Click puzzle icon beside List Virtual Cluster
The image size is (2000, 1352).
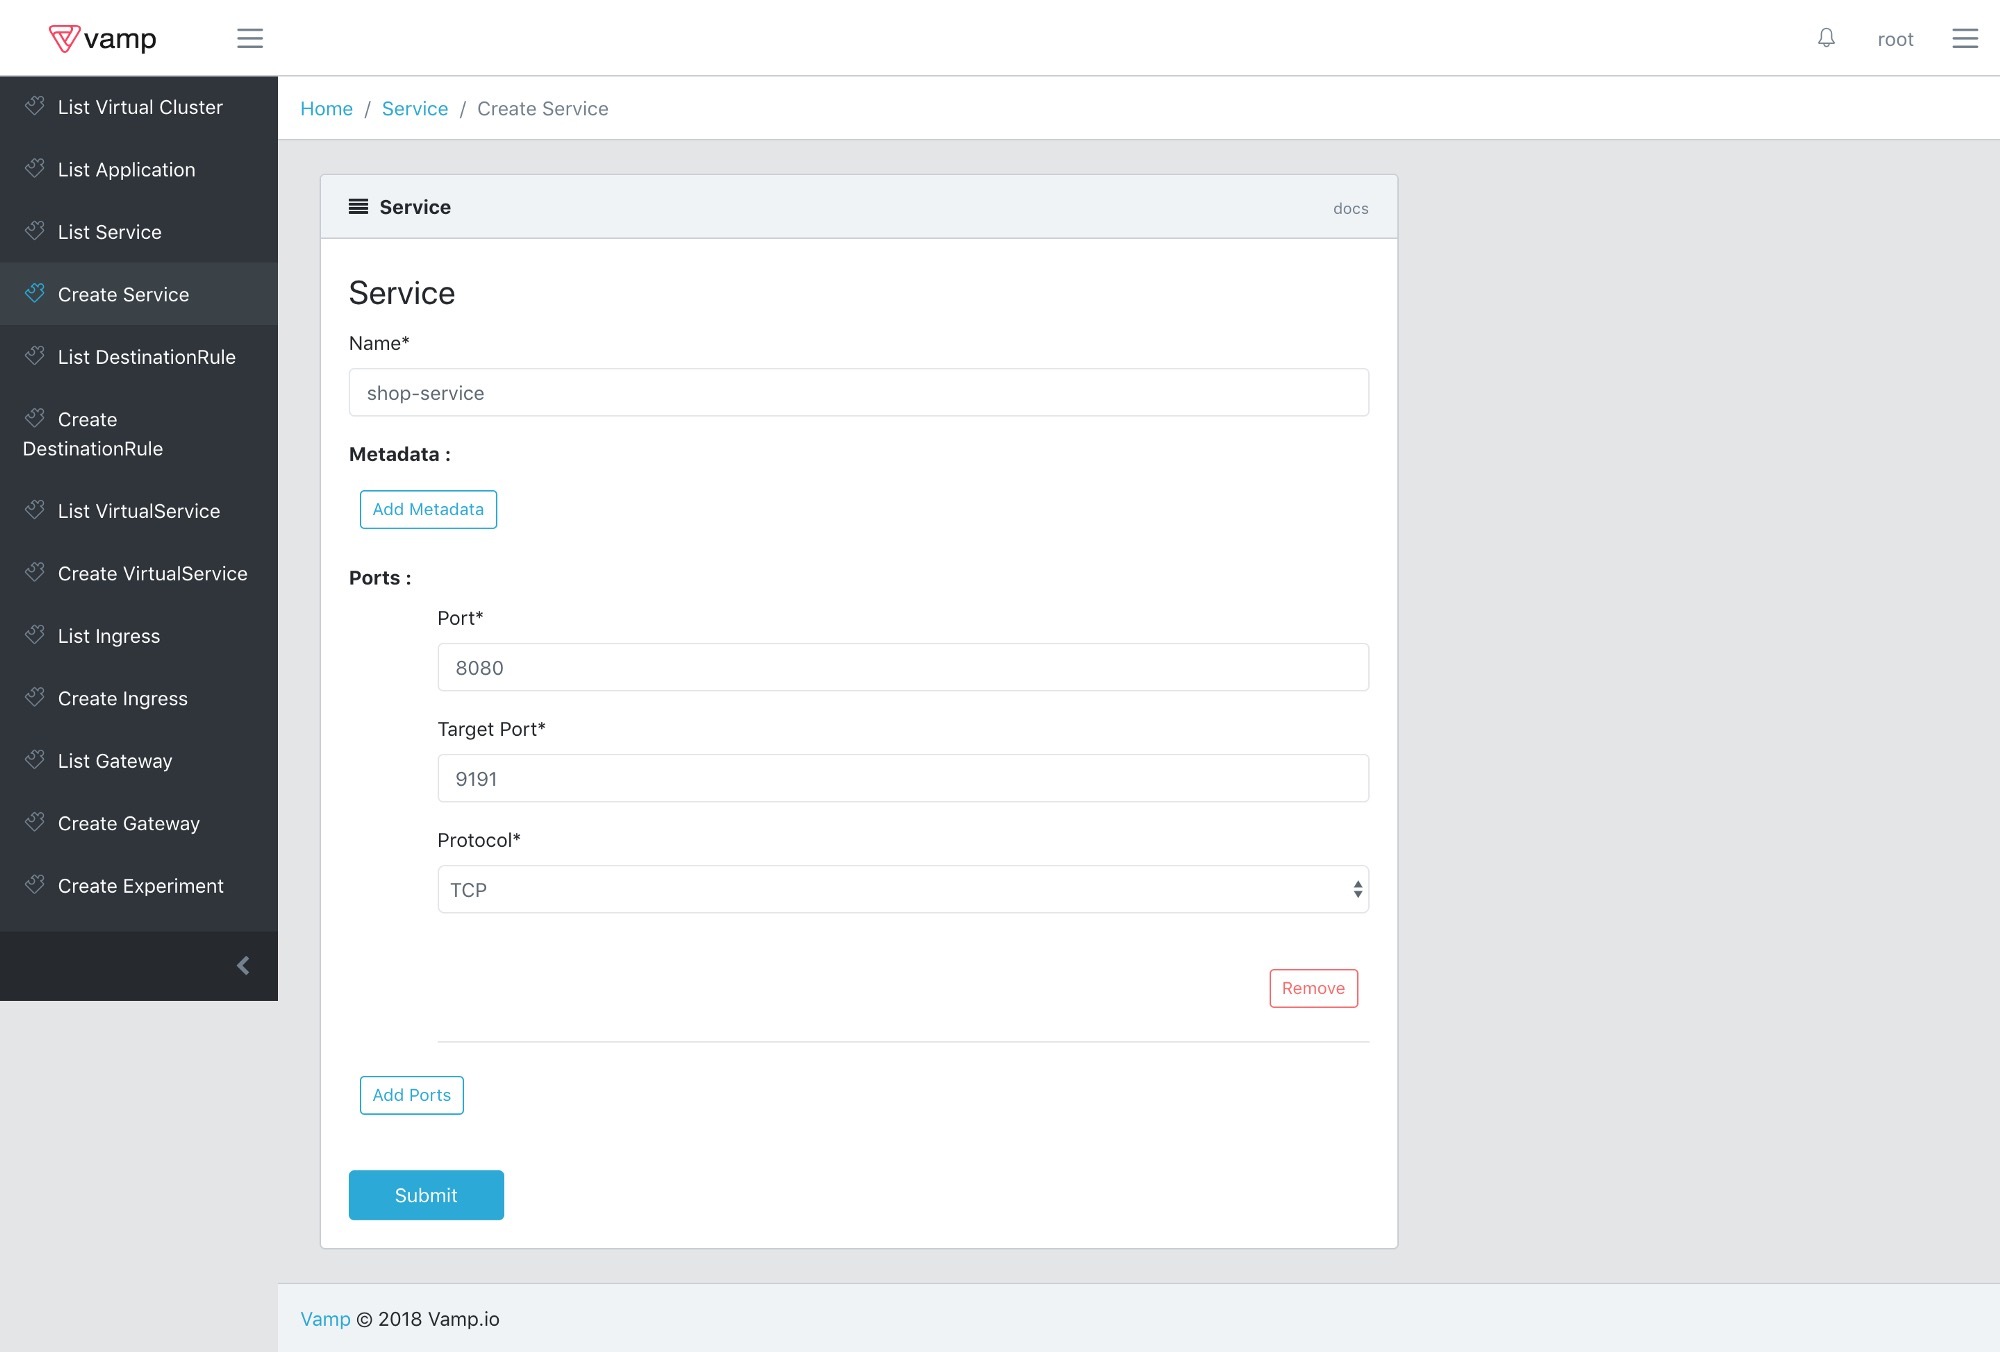click(35, 106)
